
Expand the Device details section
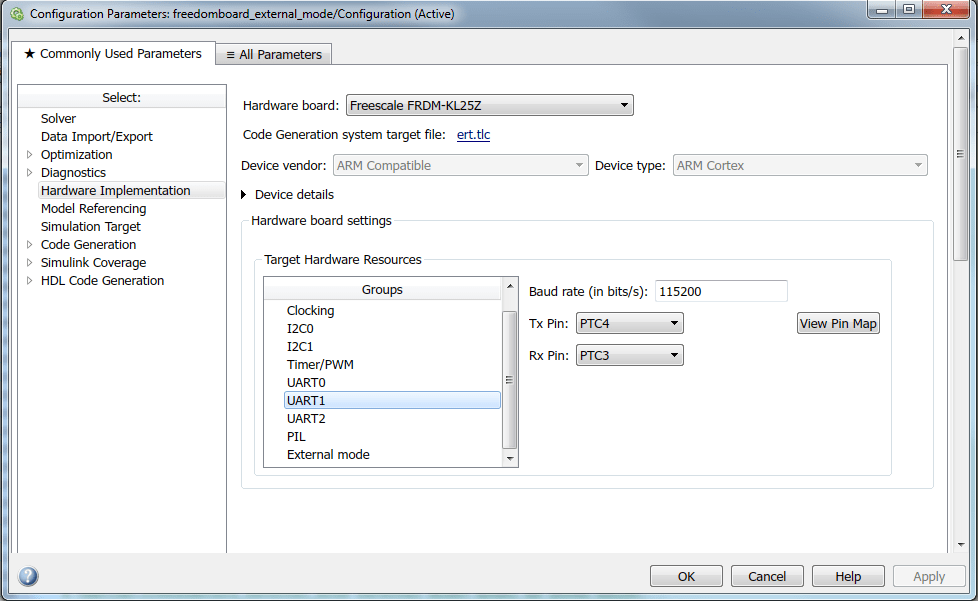tap(245, 195)
